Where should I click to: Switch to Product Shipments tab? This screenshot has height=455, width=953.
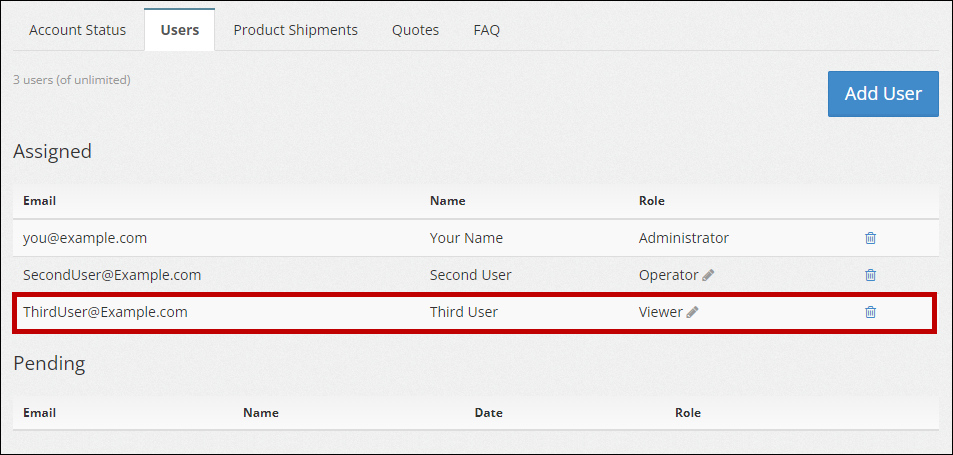[295, 30]
